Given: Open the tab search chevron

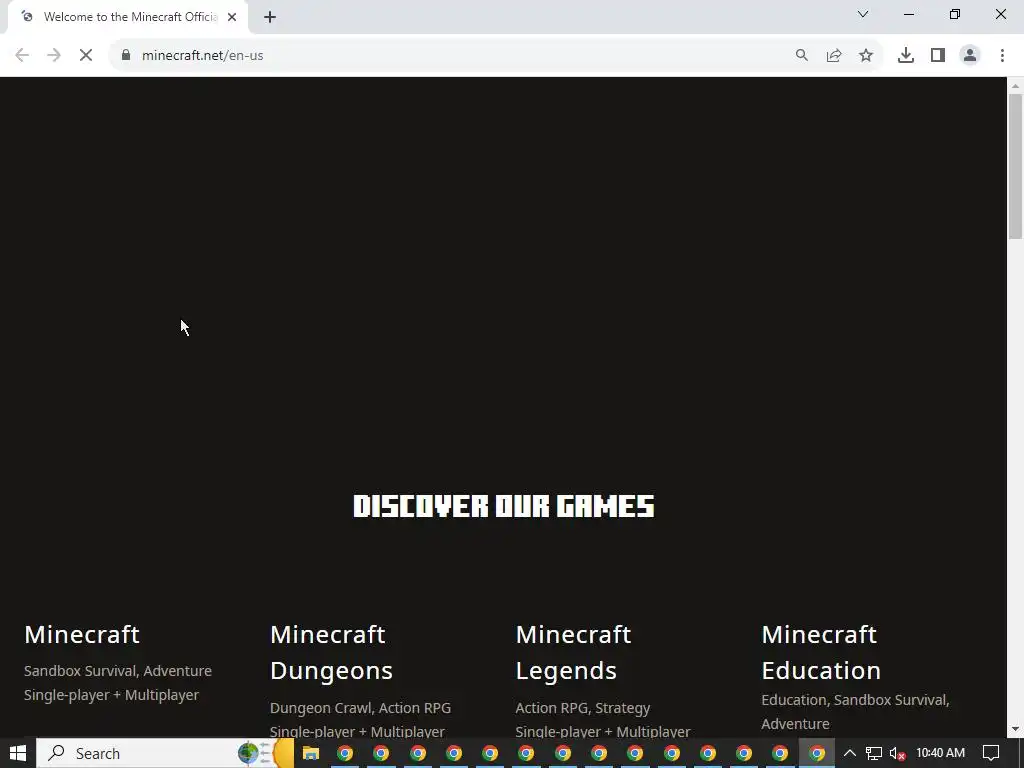Looking at the screenshot, I should tap(863, 14).
